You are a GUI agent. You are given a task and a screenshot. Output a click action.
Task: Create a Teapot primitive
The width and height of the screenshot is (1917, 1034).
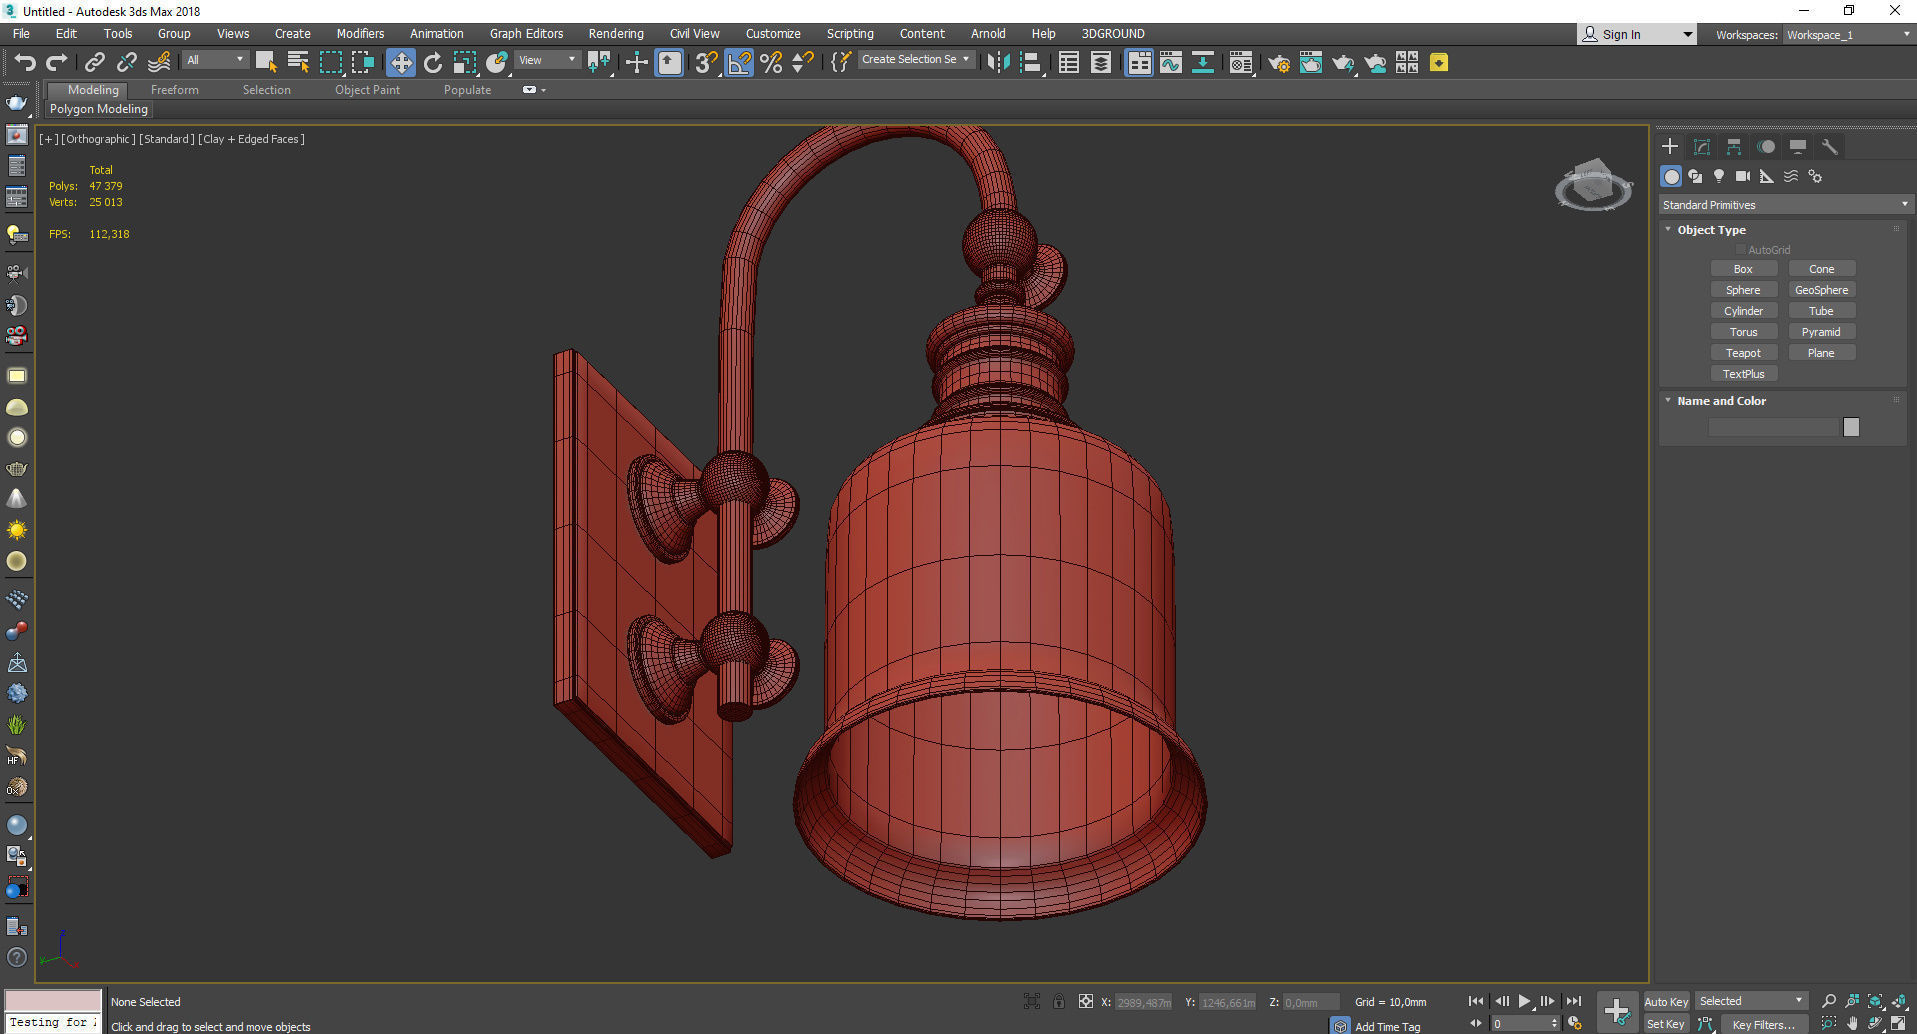(1743, 353)
